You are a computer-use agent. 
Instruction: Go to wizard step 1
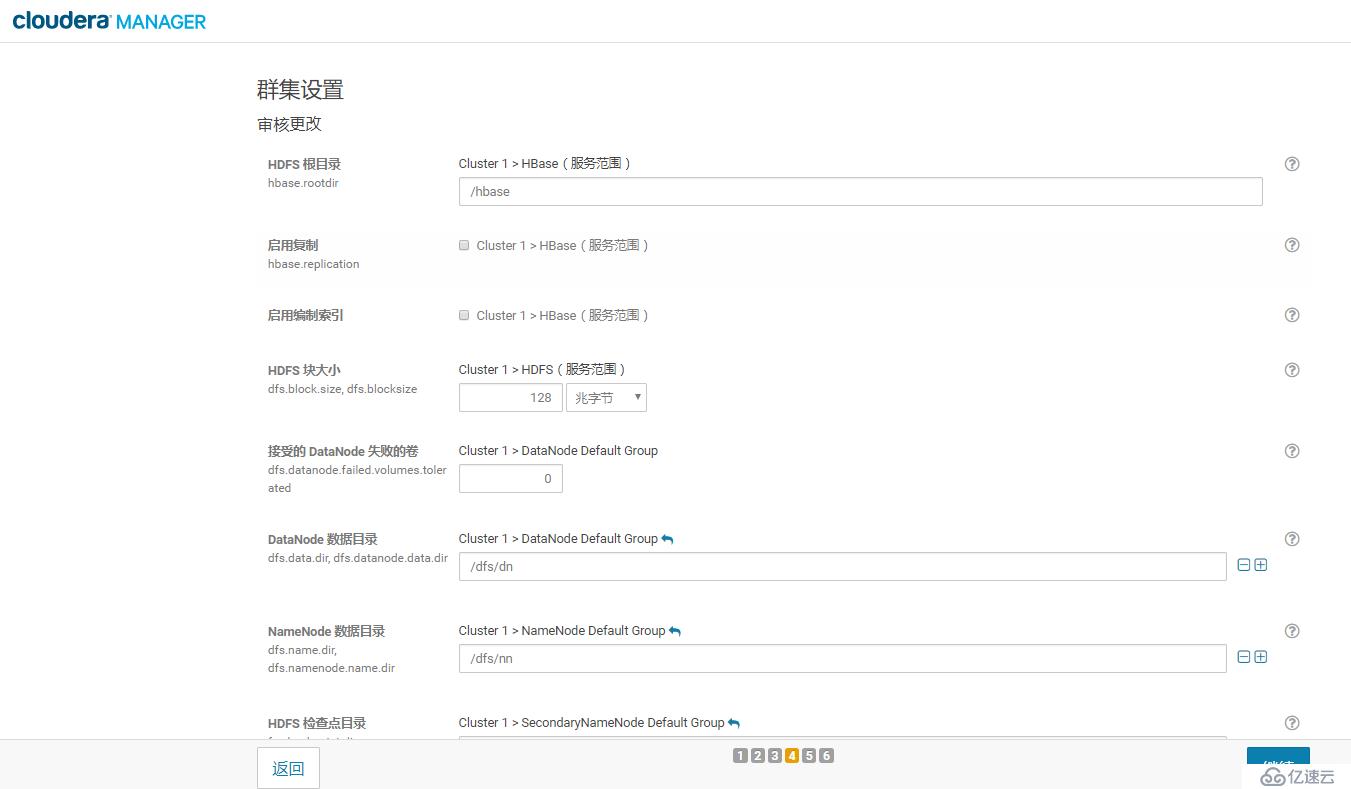740,756
